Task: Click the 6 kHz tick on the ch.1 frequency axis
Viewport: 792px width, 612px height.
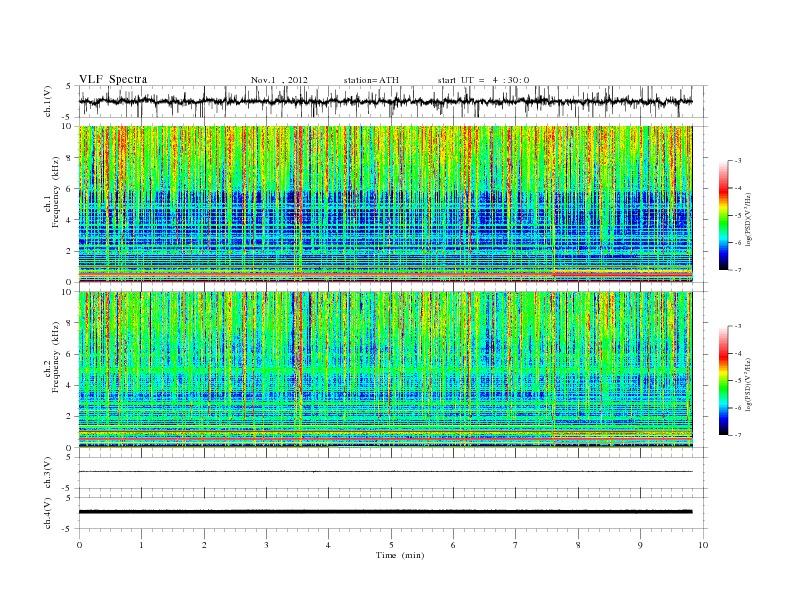Action: pos(69,188)
